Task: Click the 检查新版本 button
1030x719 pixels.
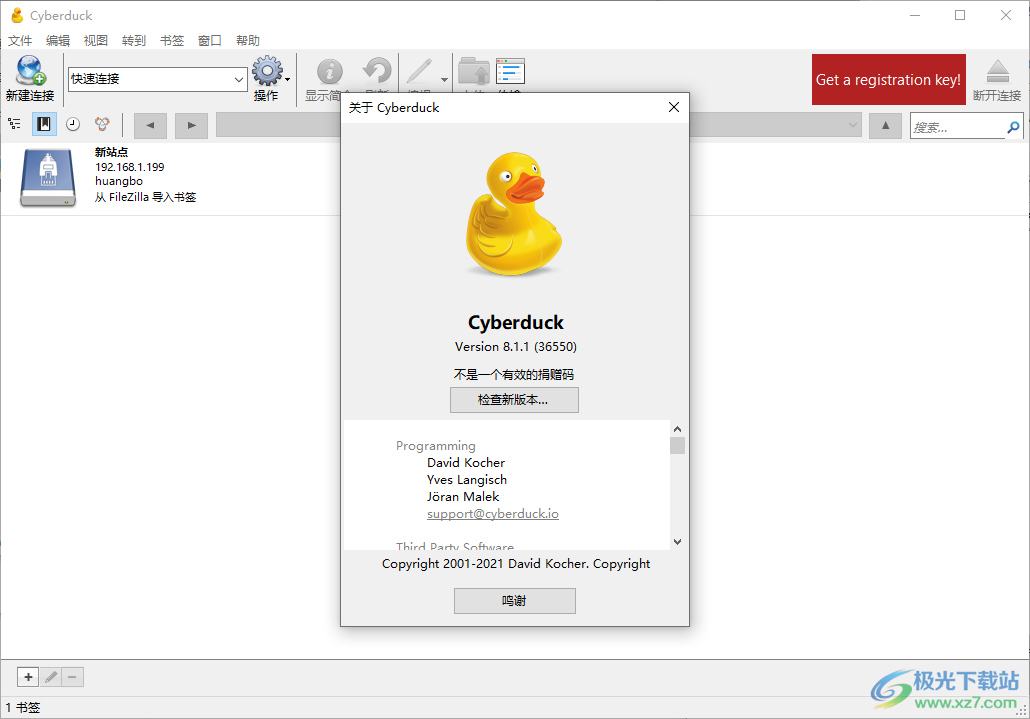Action: 514,400
